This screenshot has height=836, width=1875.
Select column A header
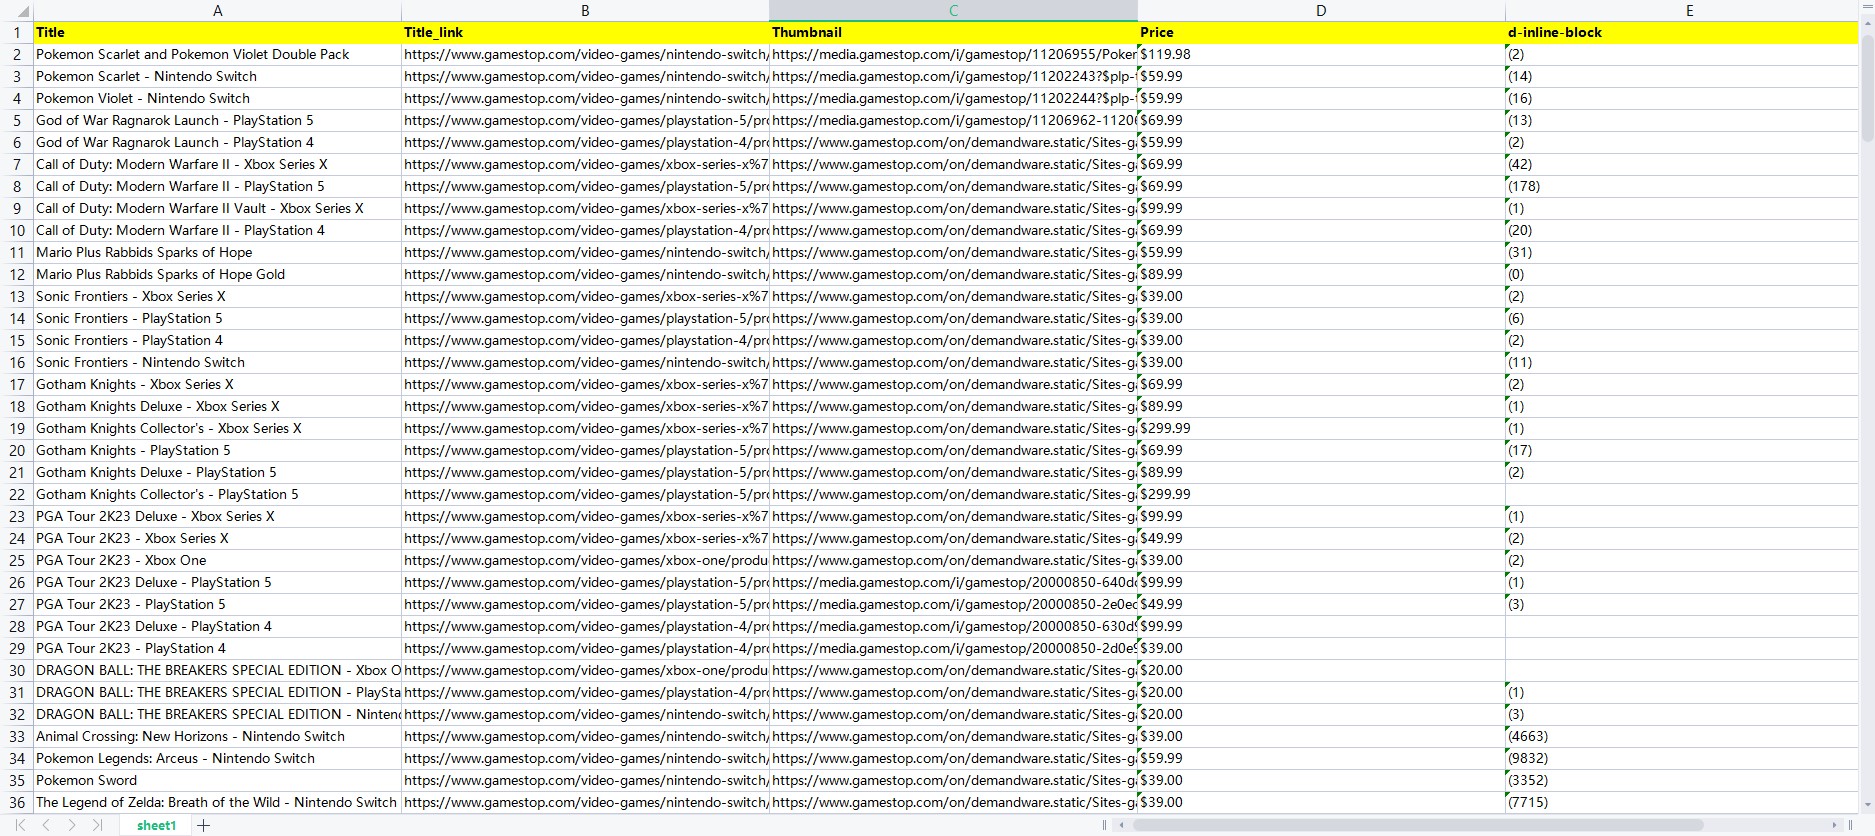[218, 11]
